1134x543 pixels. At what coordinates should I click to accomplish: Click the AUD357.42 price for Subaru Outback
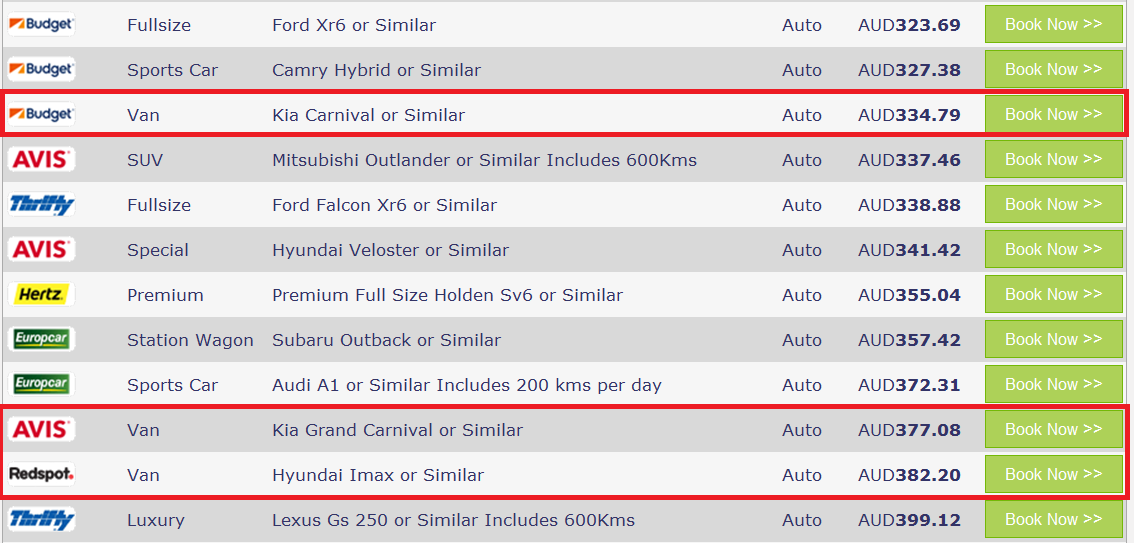pos(909,340)
